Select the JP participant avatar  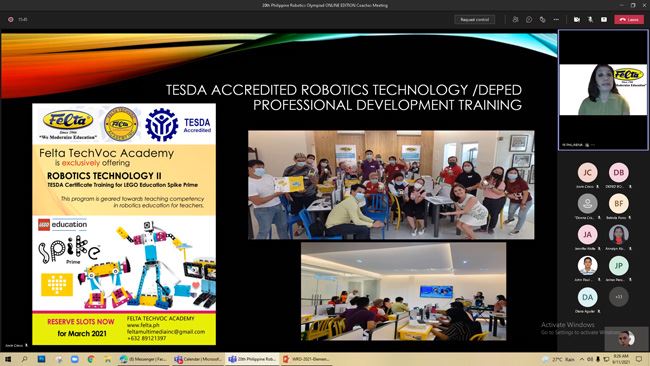pos(618,266)
